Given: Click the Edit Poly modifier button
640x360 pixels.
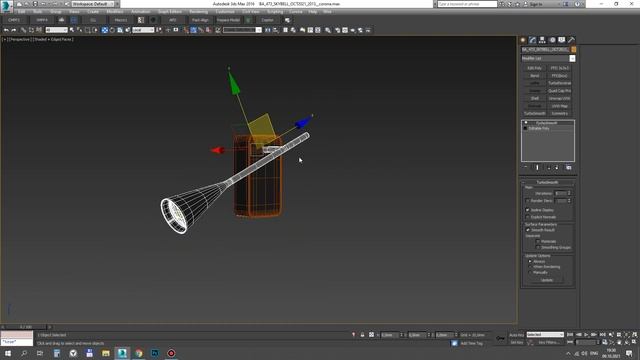Looking at the screenshot, I should pos(535,68).
